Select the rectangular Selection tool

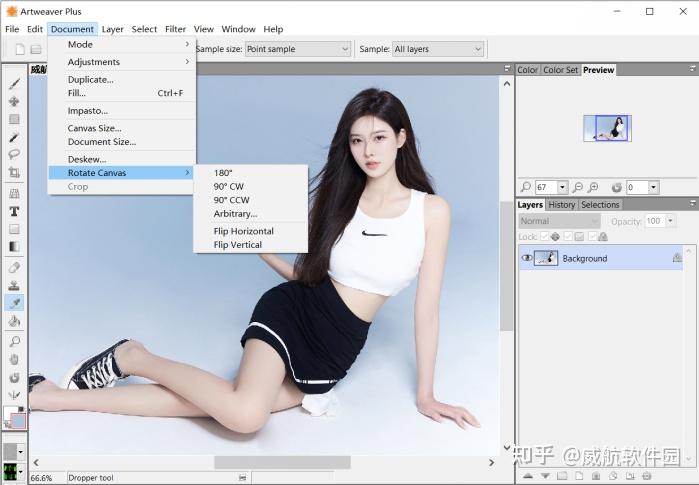coord(14,119)
